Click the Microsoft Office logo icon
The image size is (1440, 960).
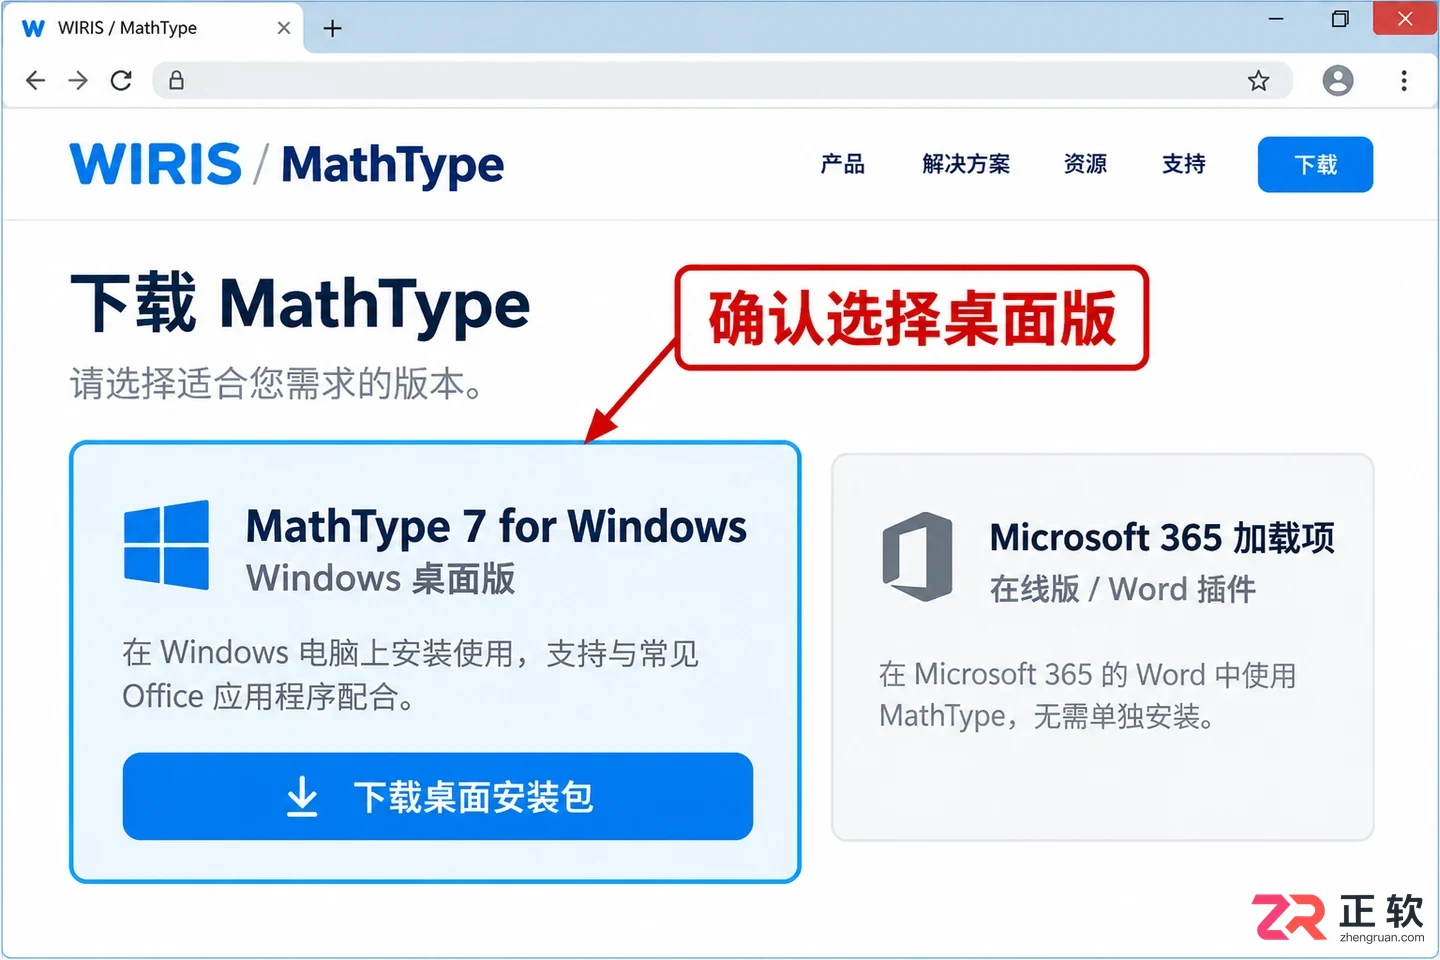[x=917, y=556]
